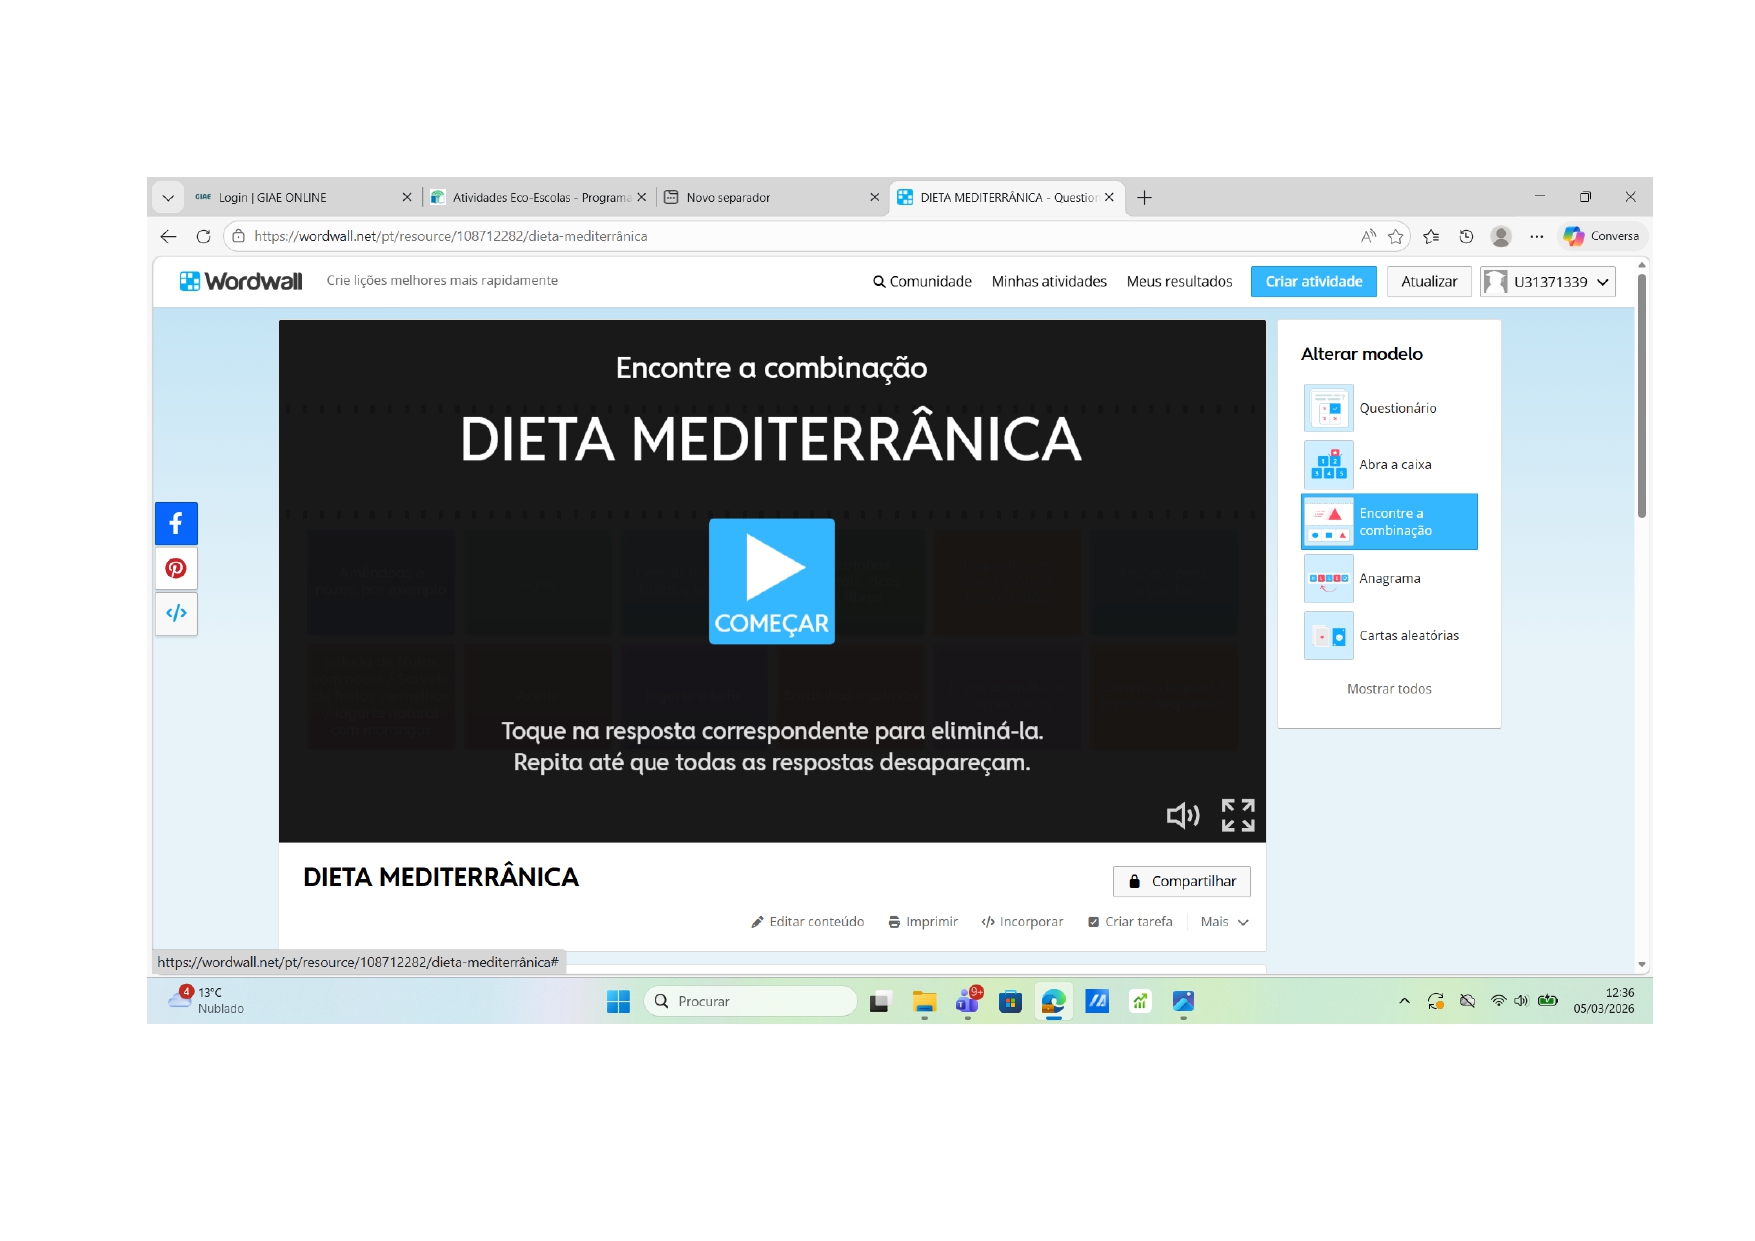Click the Compartilhar button
This screenshot has height=1241, width=1755.
tap(1181, 881)
